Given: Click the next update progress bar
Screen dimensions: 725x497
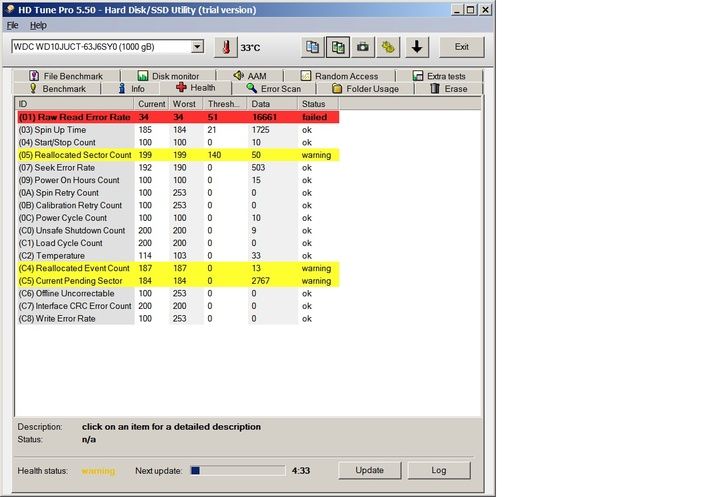Looking at the screenshot, I should tap(237, 470).
